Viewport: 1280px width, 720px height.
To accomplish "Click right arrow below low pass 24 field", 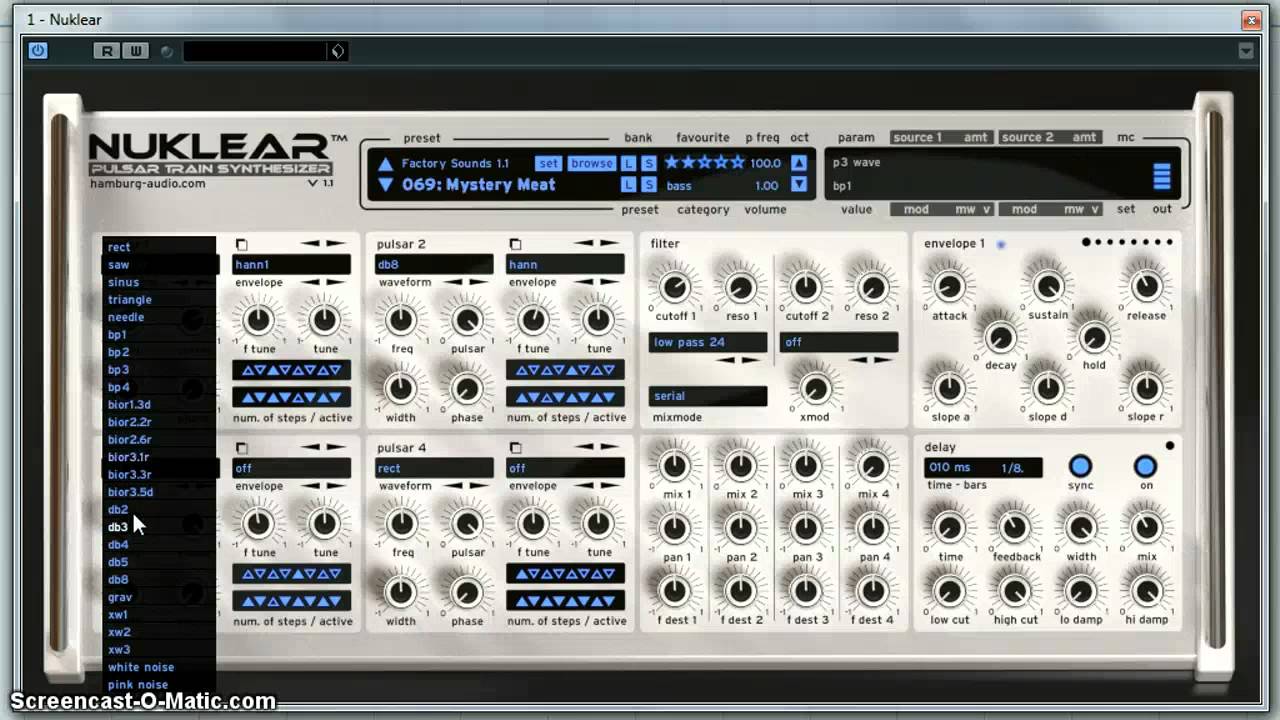I will click(x=750, y=360).
